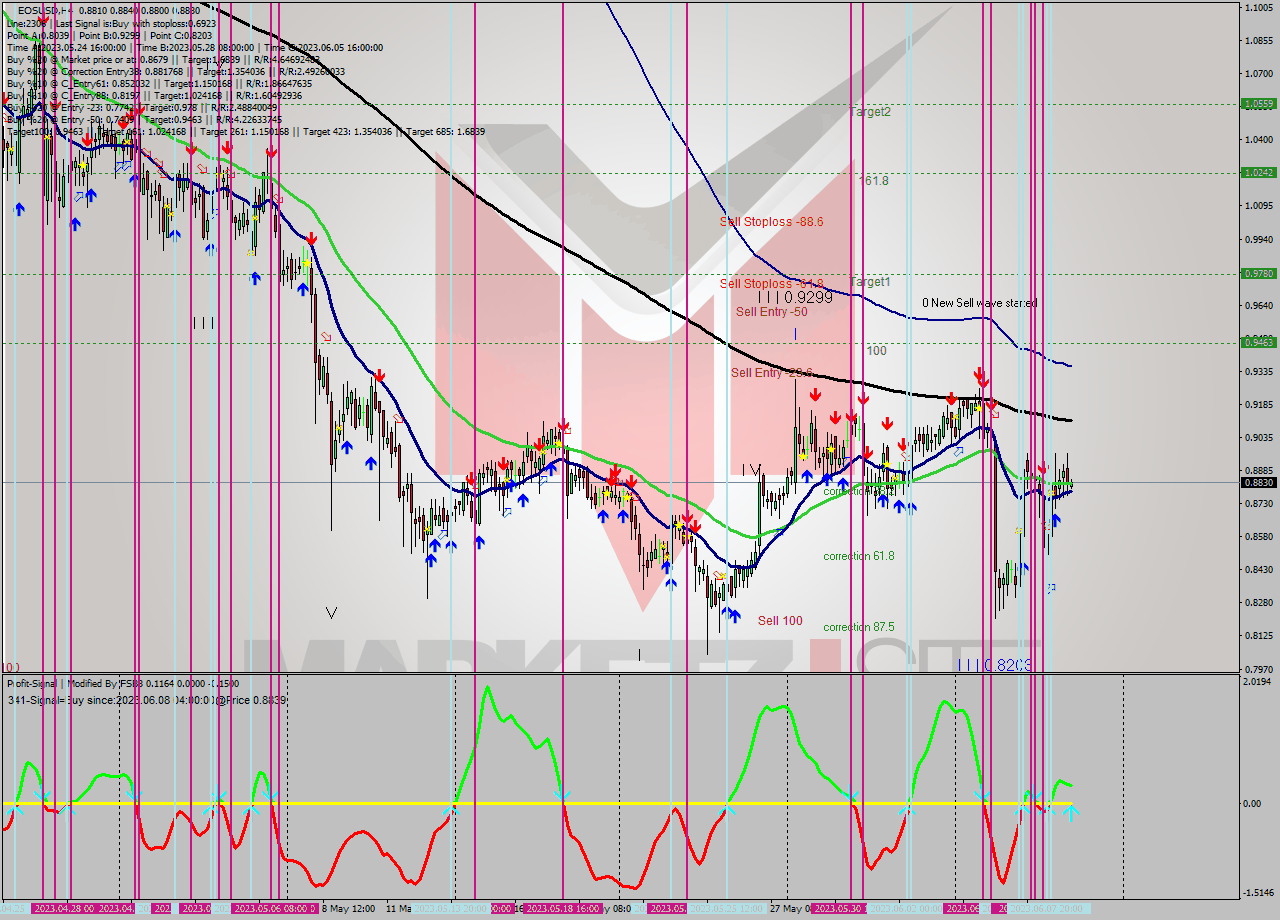This screenshot has height=920, width=1280.
Task: Click the '0.8203' Point C price label
Action: pos(1007,665)
